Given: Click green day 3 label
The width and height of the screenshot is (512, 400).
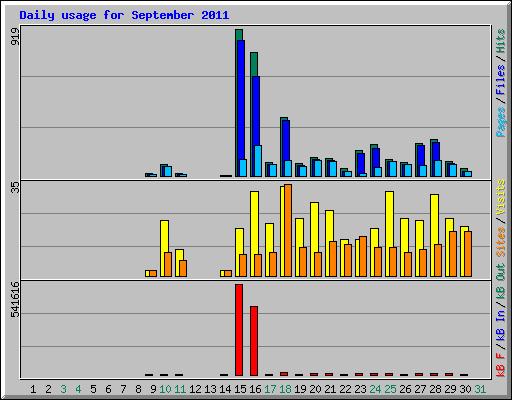Looking at the screenshot, I should (63, 389).
